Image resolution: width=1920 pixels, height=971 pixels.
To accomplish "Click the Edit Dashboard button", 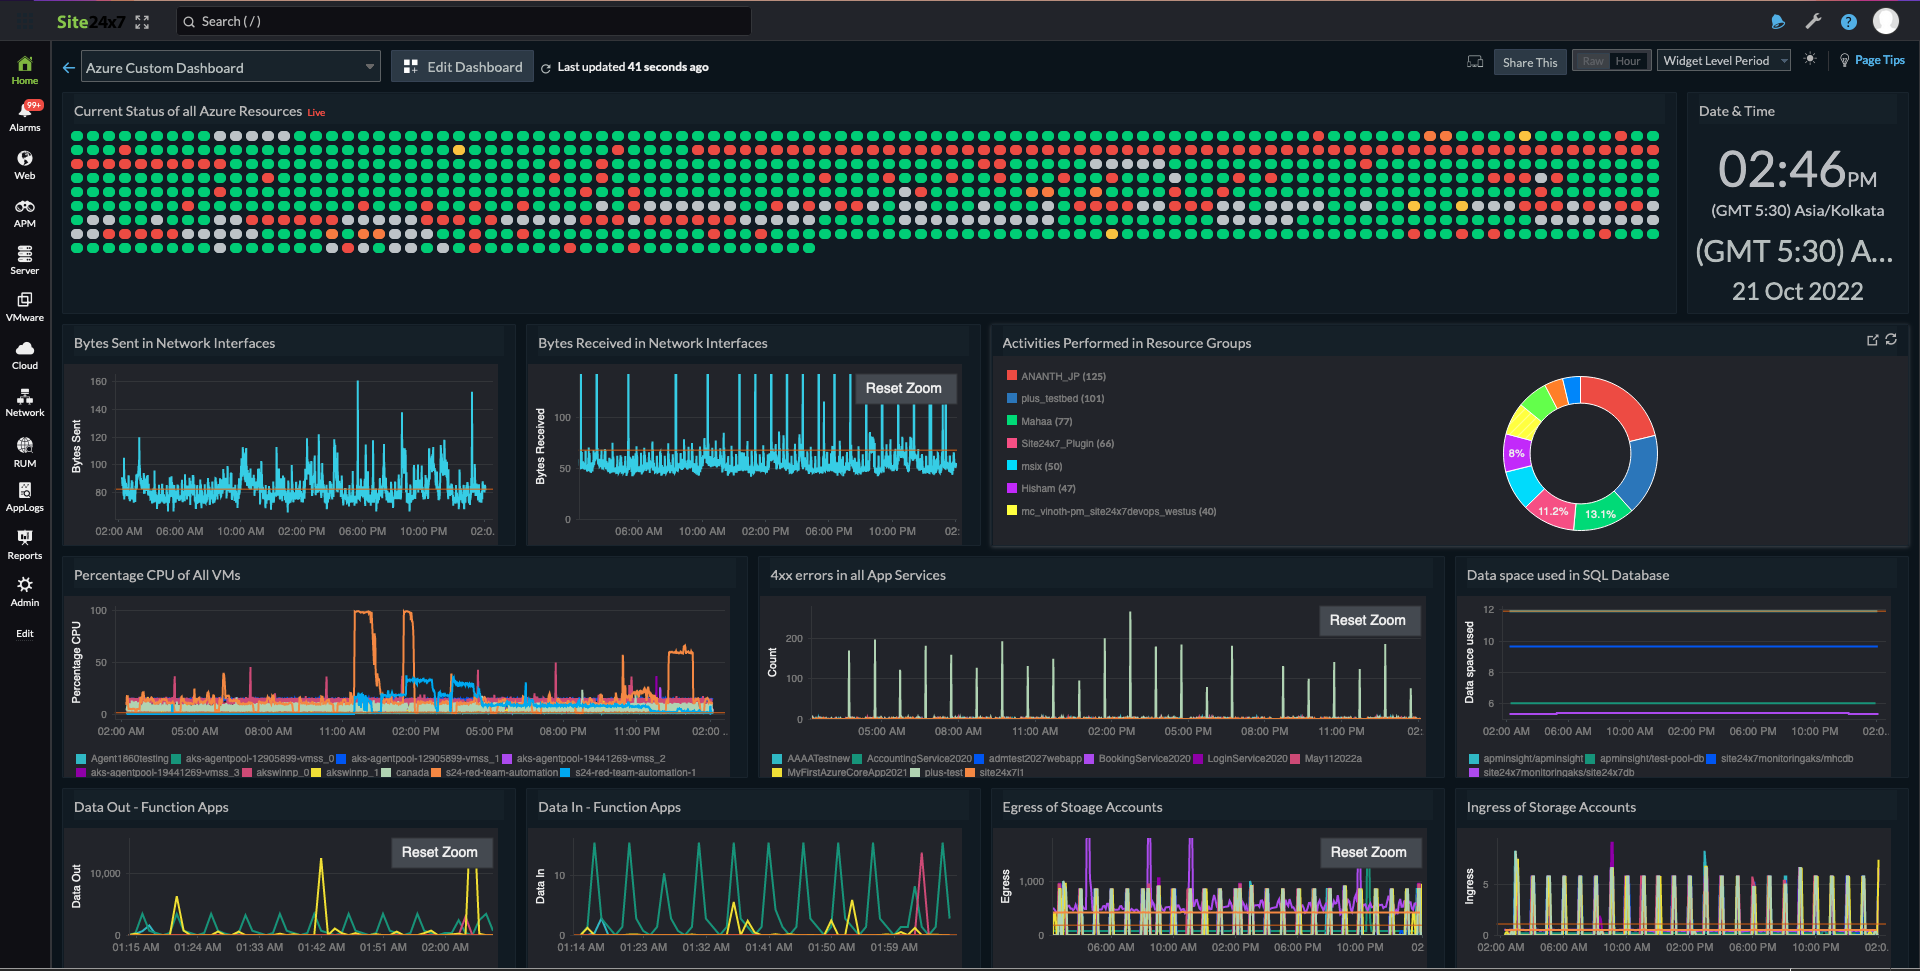I will coord(462,66).
